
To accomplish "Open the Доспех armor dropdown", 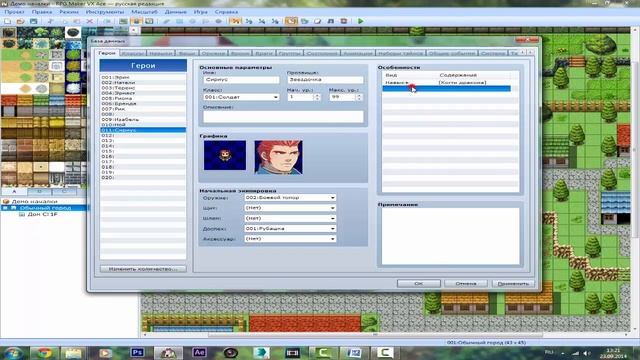I will (x=290, y=229).
